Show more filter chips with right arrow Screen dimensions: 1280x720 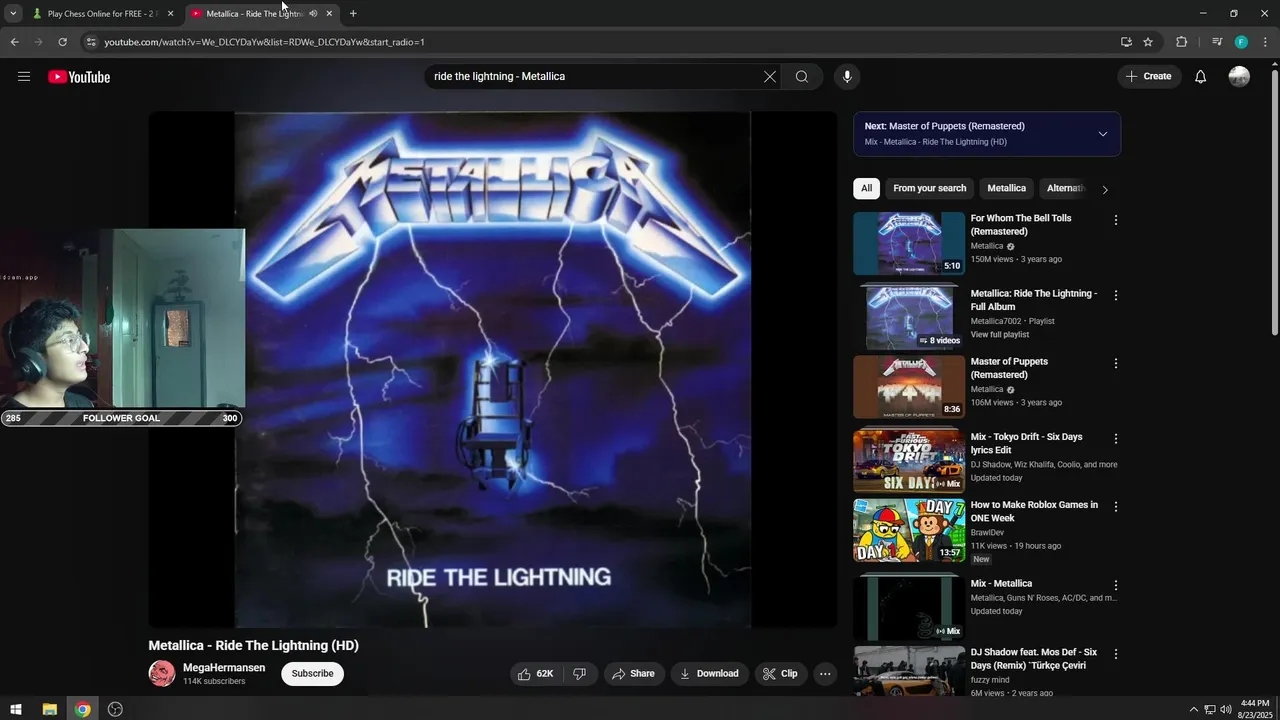1104,189
